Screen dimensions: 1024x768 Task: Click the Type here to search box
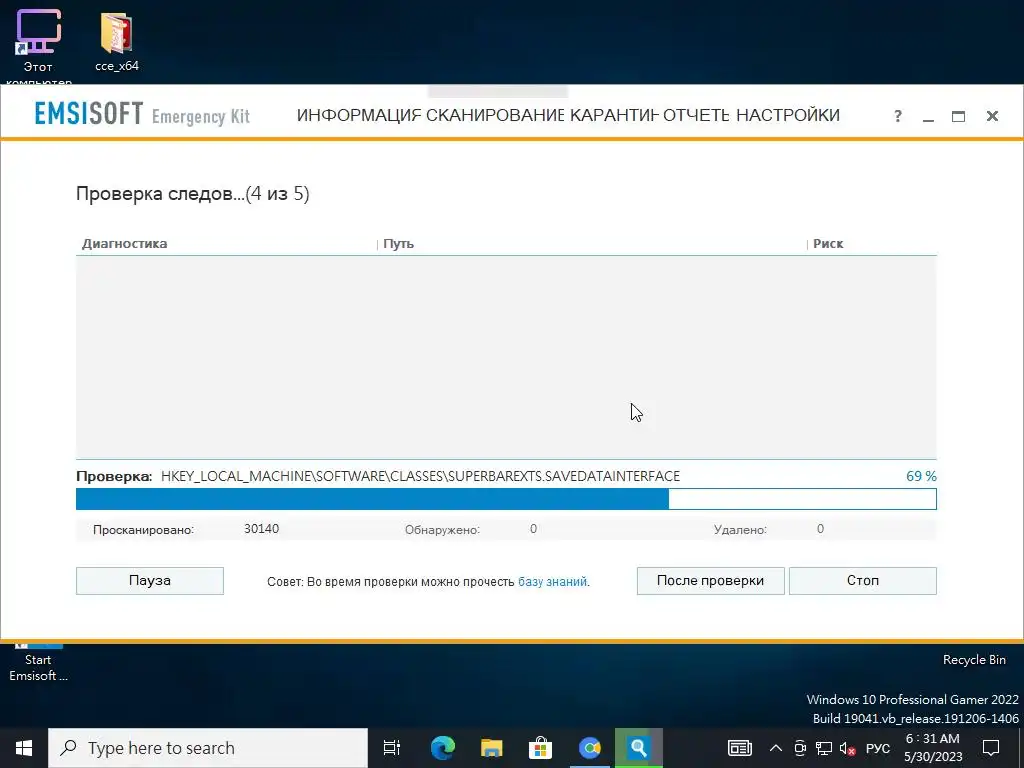click(x=208, y=748)
